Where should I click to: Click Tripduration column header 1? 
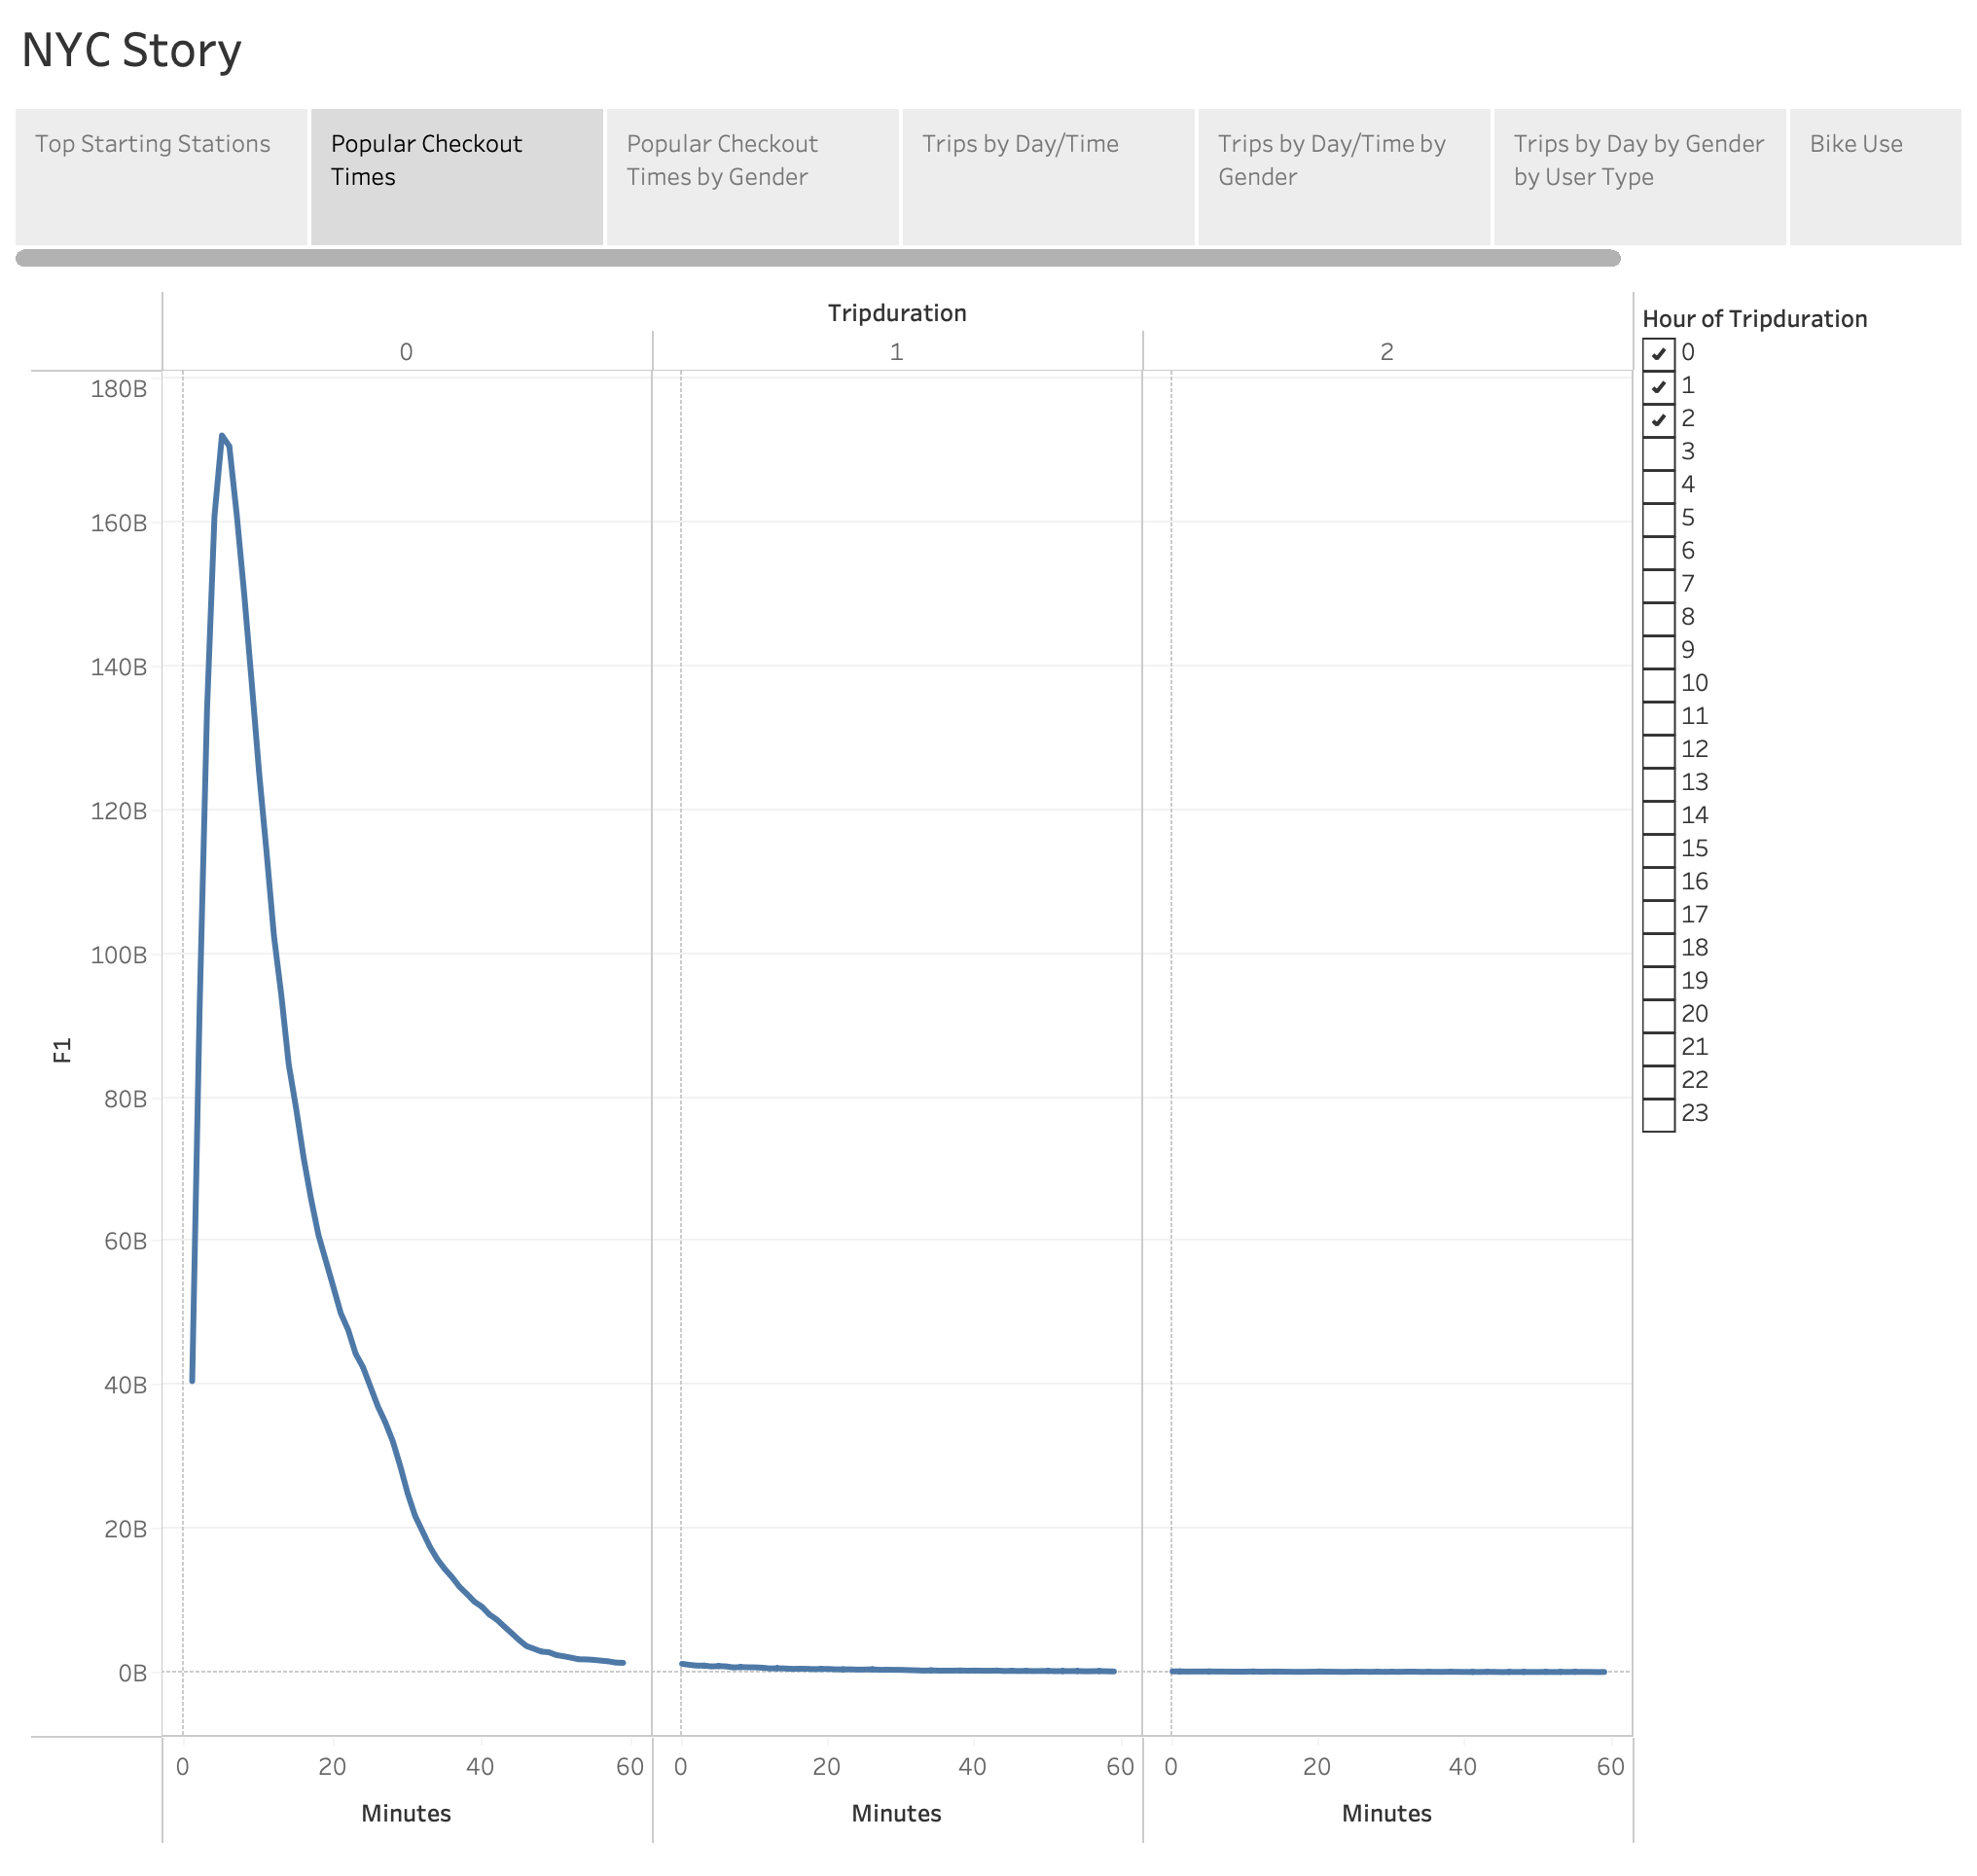click(x=896, y=352)
